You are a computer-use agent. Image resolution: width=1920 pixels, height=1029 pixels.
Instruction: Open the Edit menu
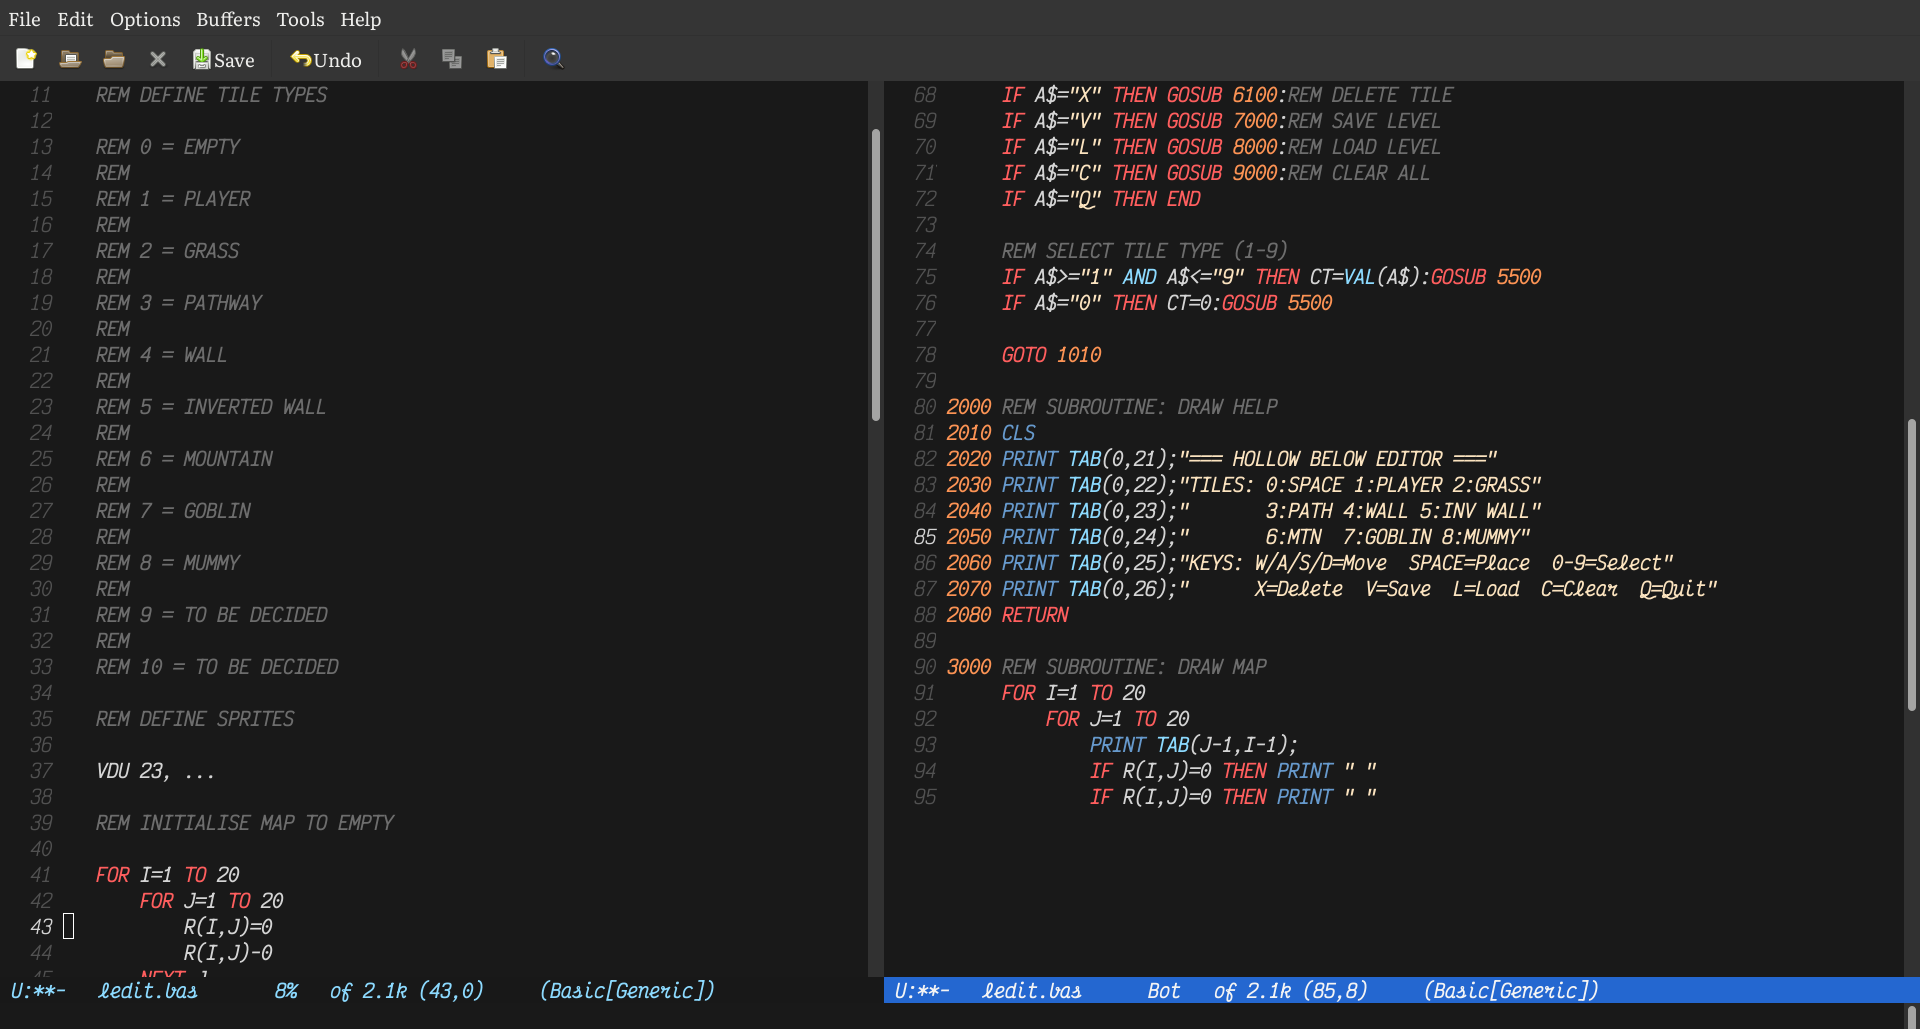(x=75, y=19)
